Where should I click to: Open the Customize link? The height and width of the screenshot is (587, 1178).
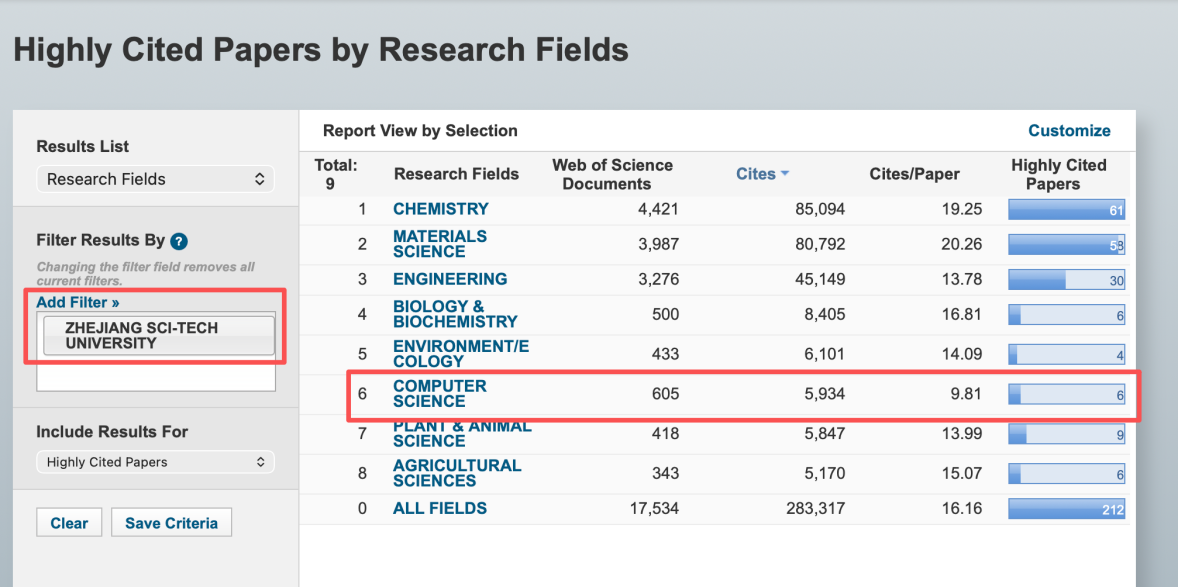(x=1069, y=130)
